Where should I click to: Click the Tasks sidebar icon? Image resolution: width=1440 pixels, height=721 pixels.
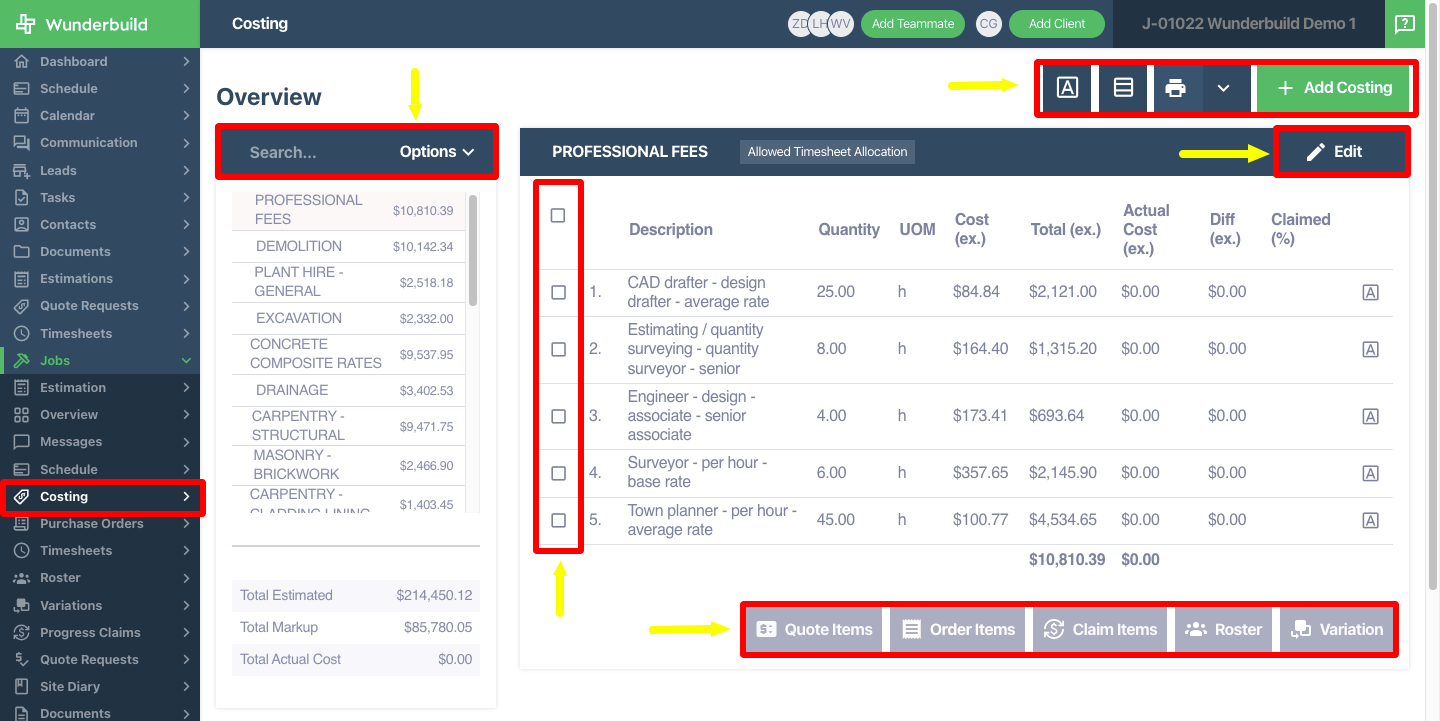click(x=21, y=198)
